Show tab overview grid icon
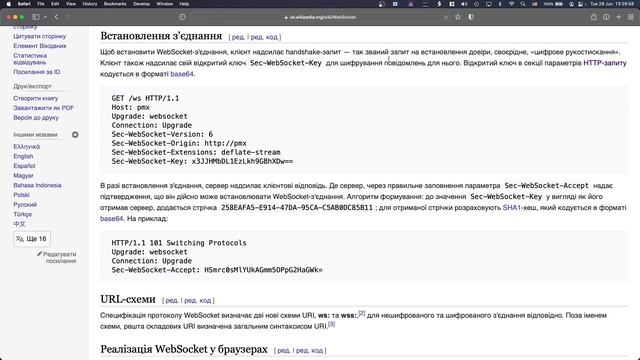 tap(631, 17)
